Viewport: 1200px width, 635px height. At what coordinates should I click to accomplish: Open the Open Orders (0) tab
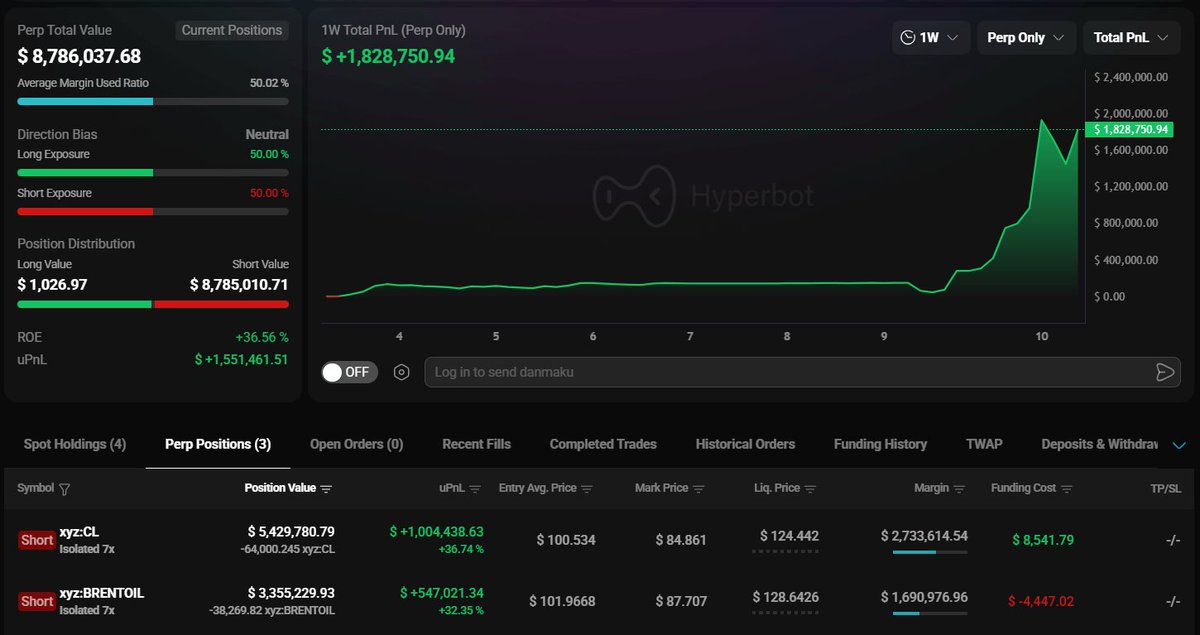tap(356, 444)
